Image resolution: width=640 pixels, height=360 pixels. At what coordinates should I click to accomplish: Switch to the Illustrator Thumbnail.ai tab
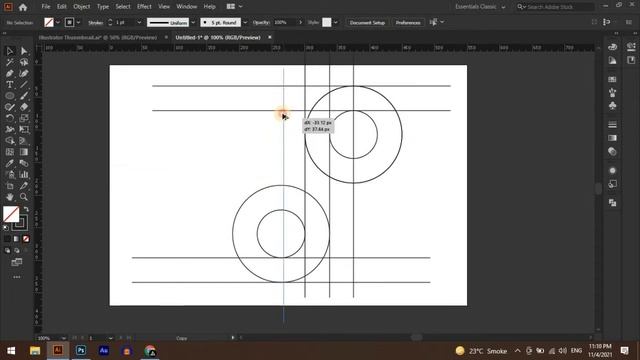click(98, 37)
